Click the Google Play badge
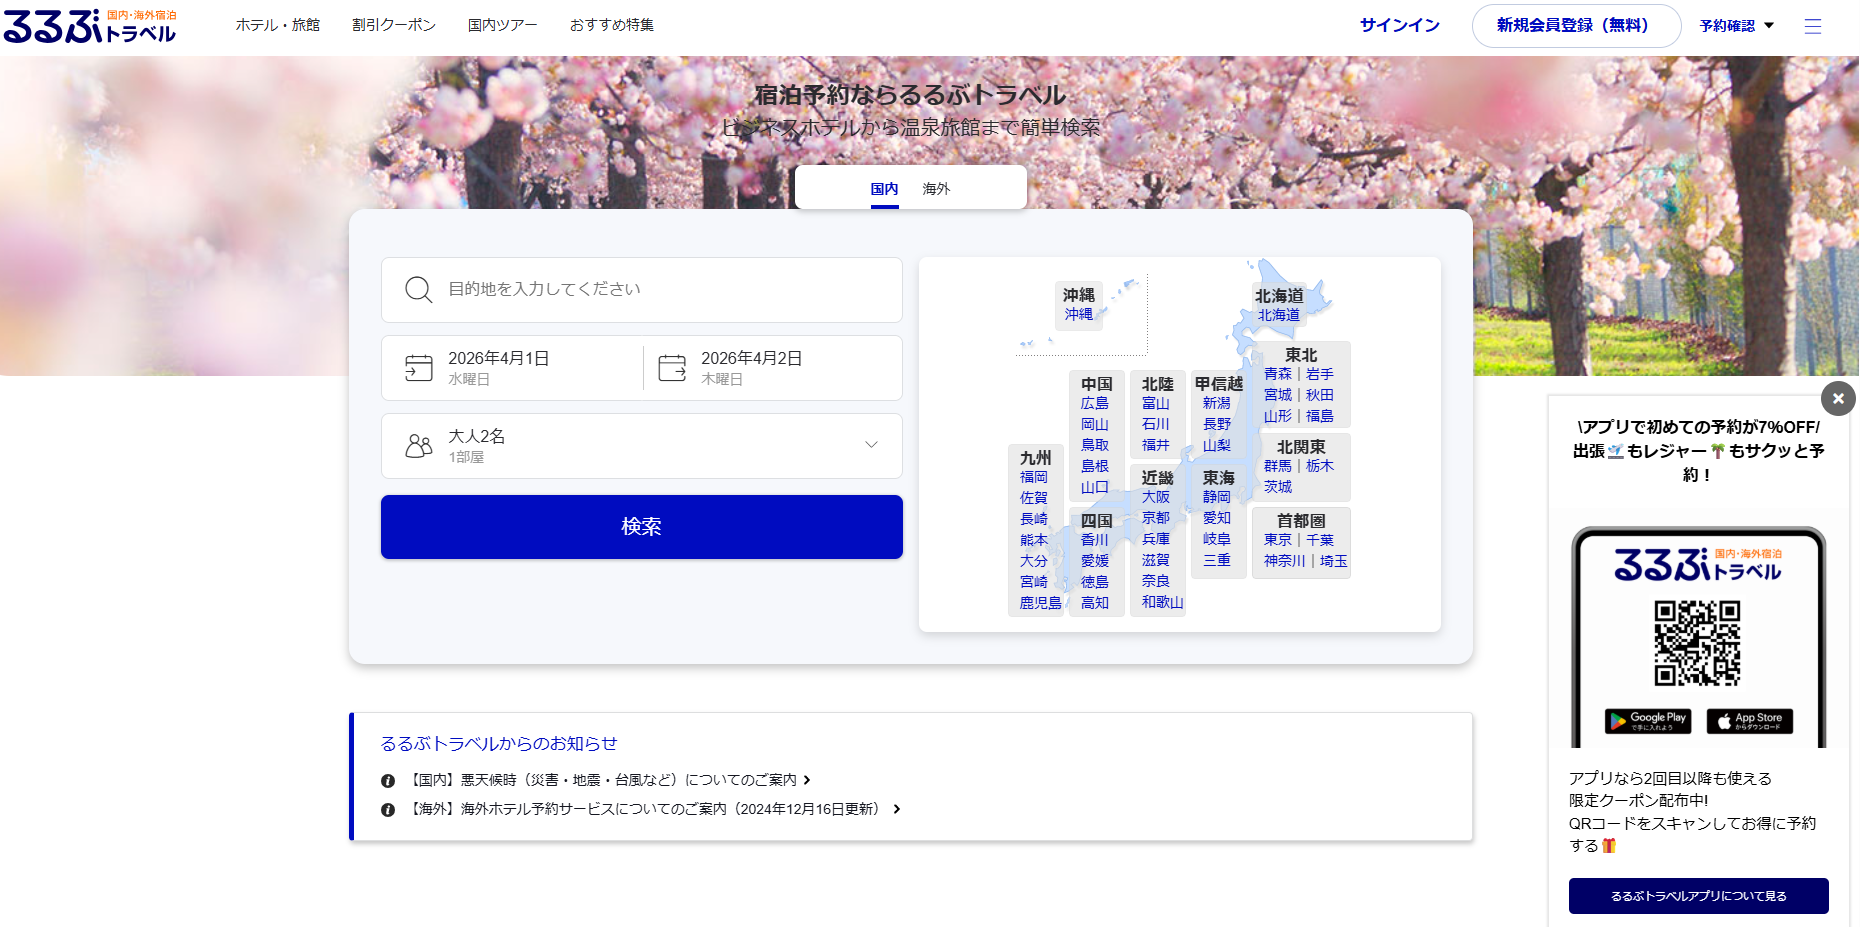 tap(1647, 721)
